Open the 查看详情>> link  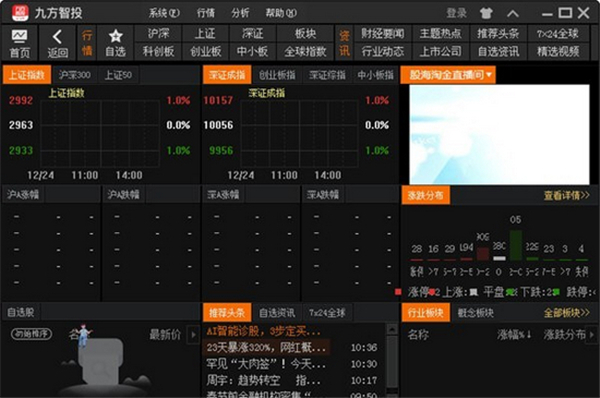(566, 196)
